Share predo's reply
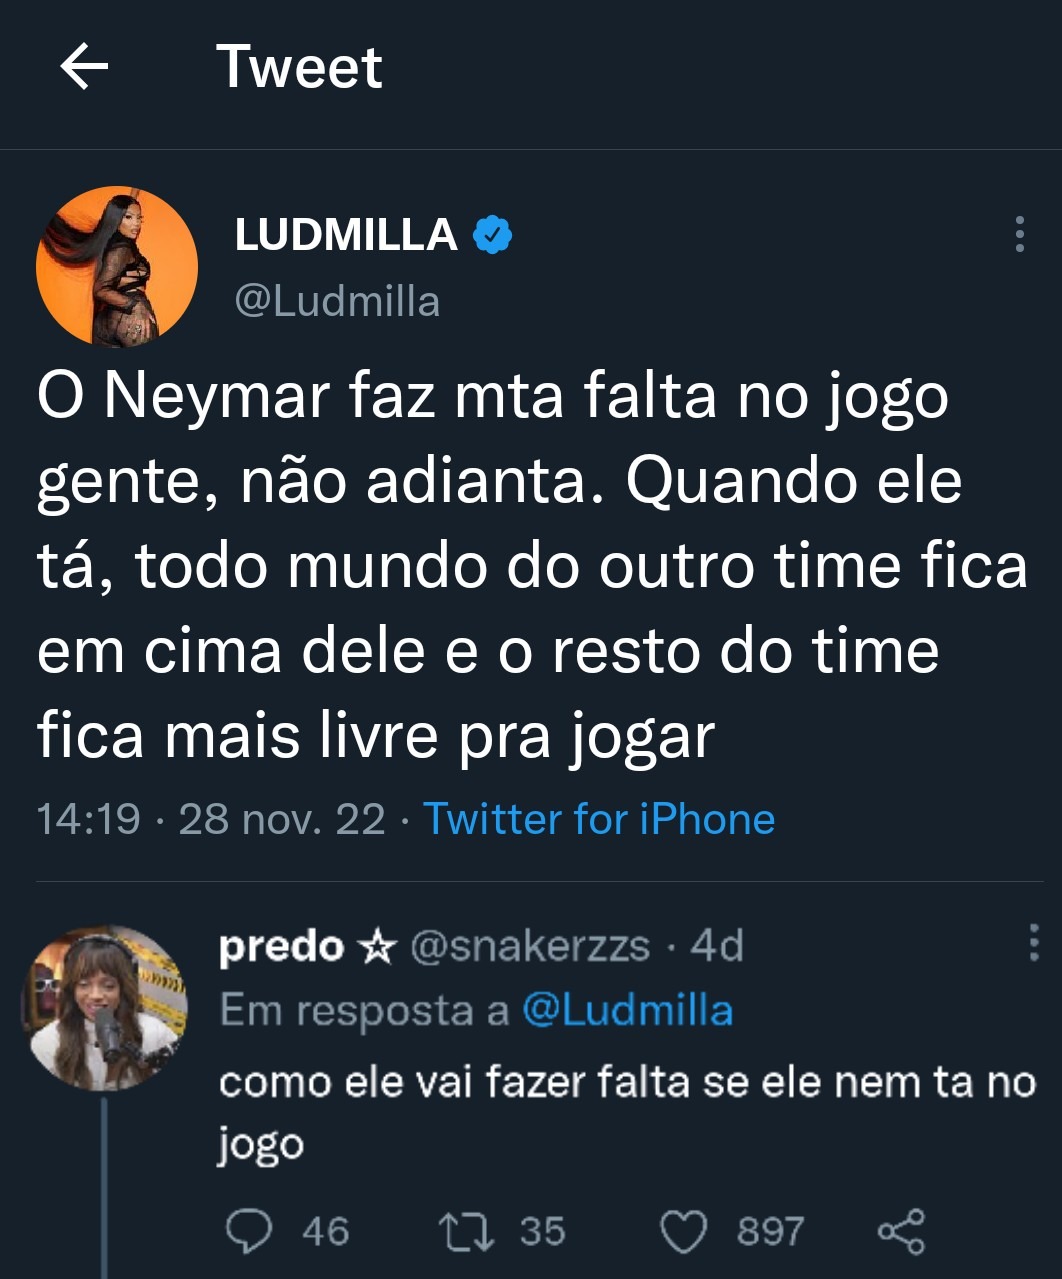The width and height of the screenshot is (1062, 1279). [901, 1231]
